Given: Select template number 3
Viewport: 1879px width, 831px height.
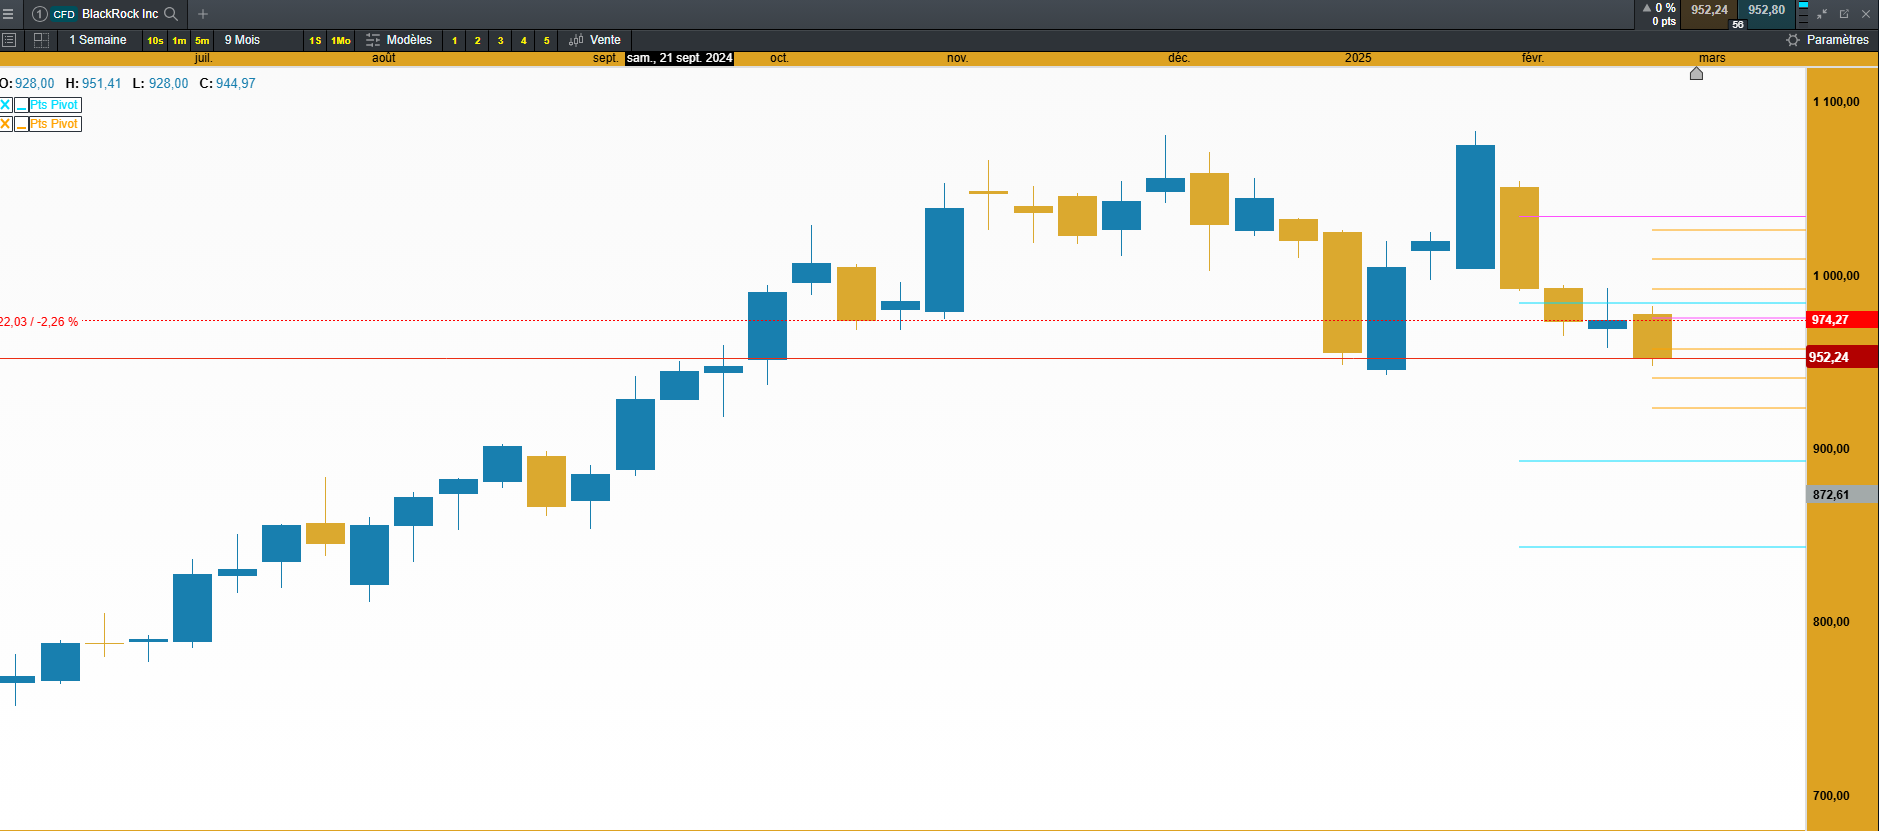Looking at the screenshot, I should pyautogui.click(x=500, y=41).
